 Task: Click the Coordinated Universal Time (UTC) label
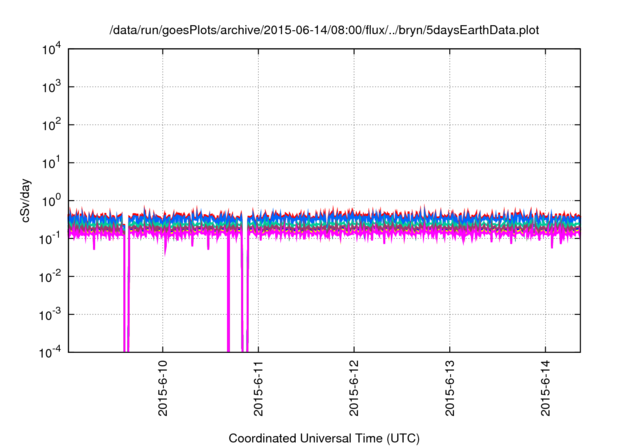click(x=324, y=438)
